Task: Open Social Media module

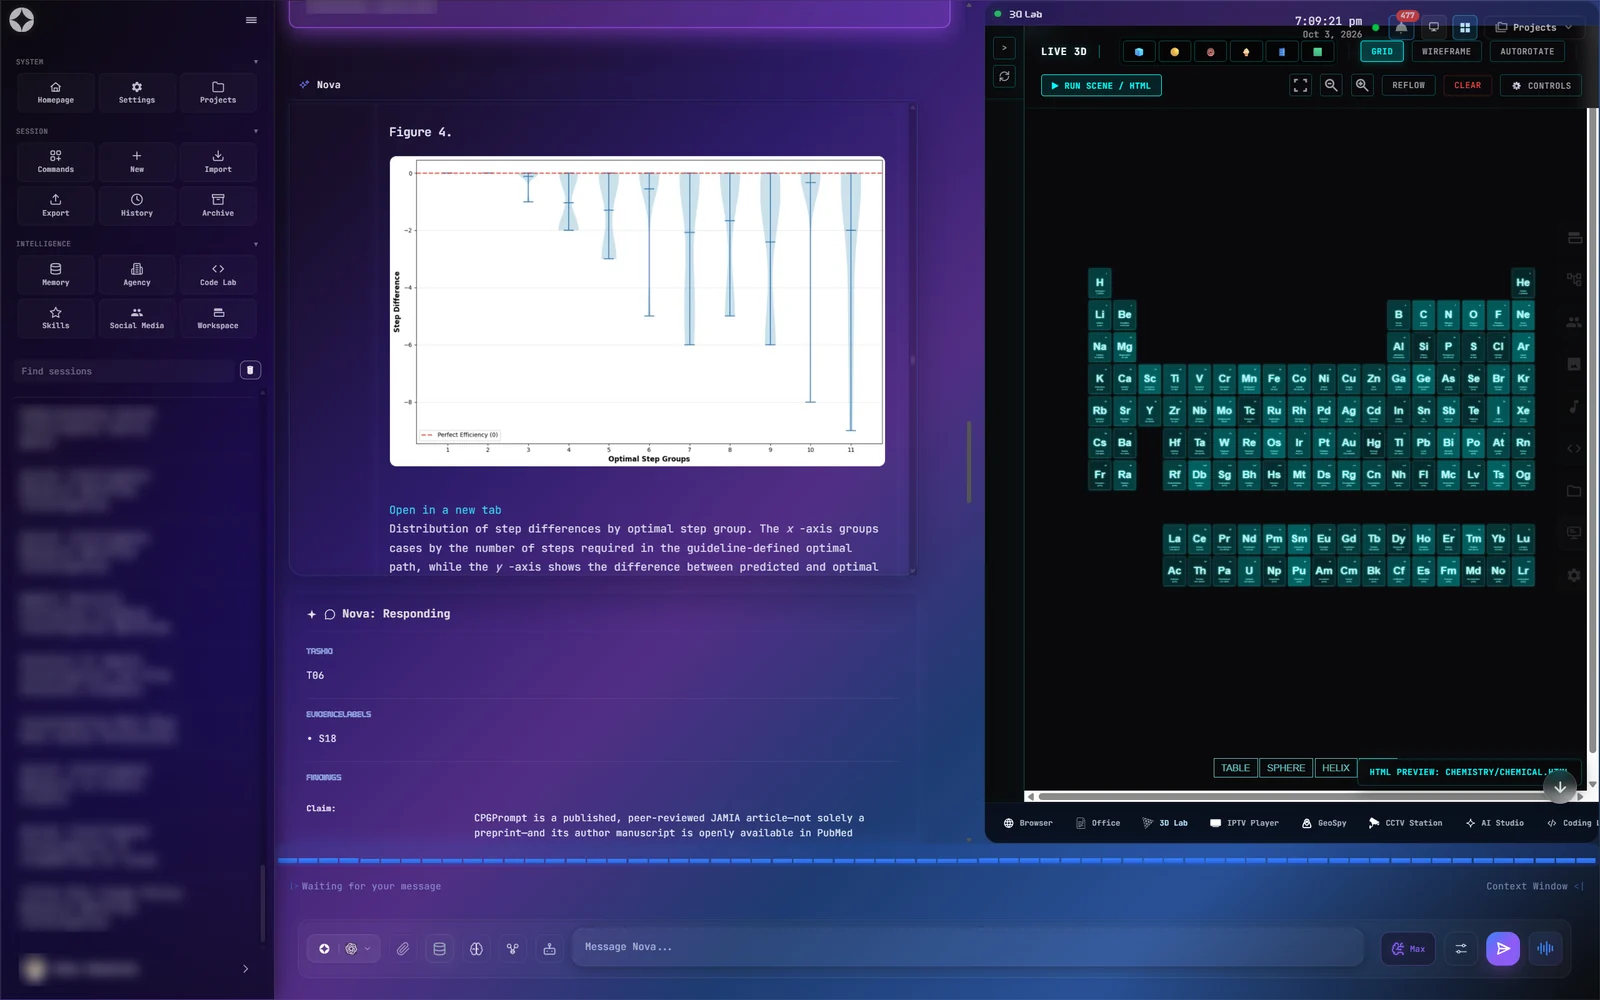Action: (x=137, y=318)
